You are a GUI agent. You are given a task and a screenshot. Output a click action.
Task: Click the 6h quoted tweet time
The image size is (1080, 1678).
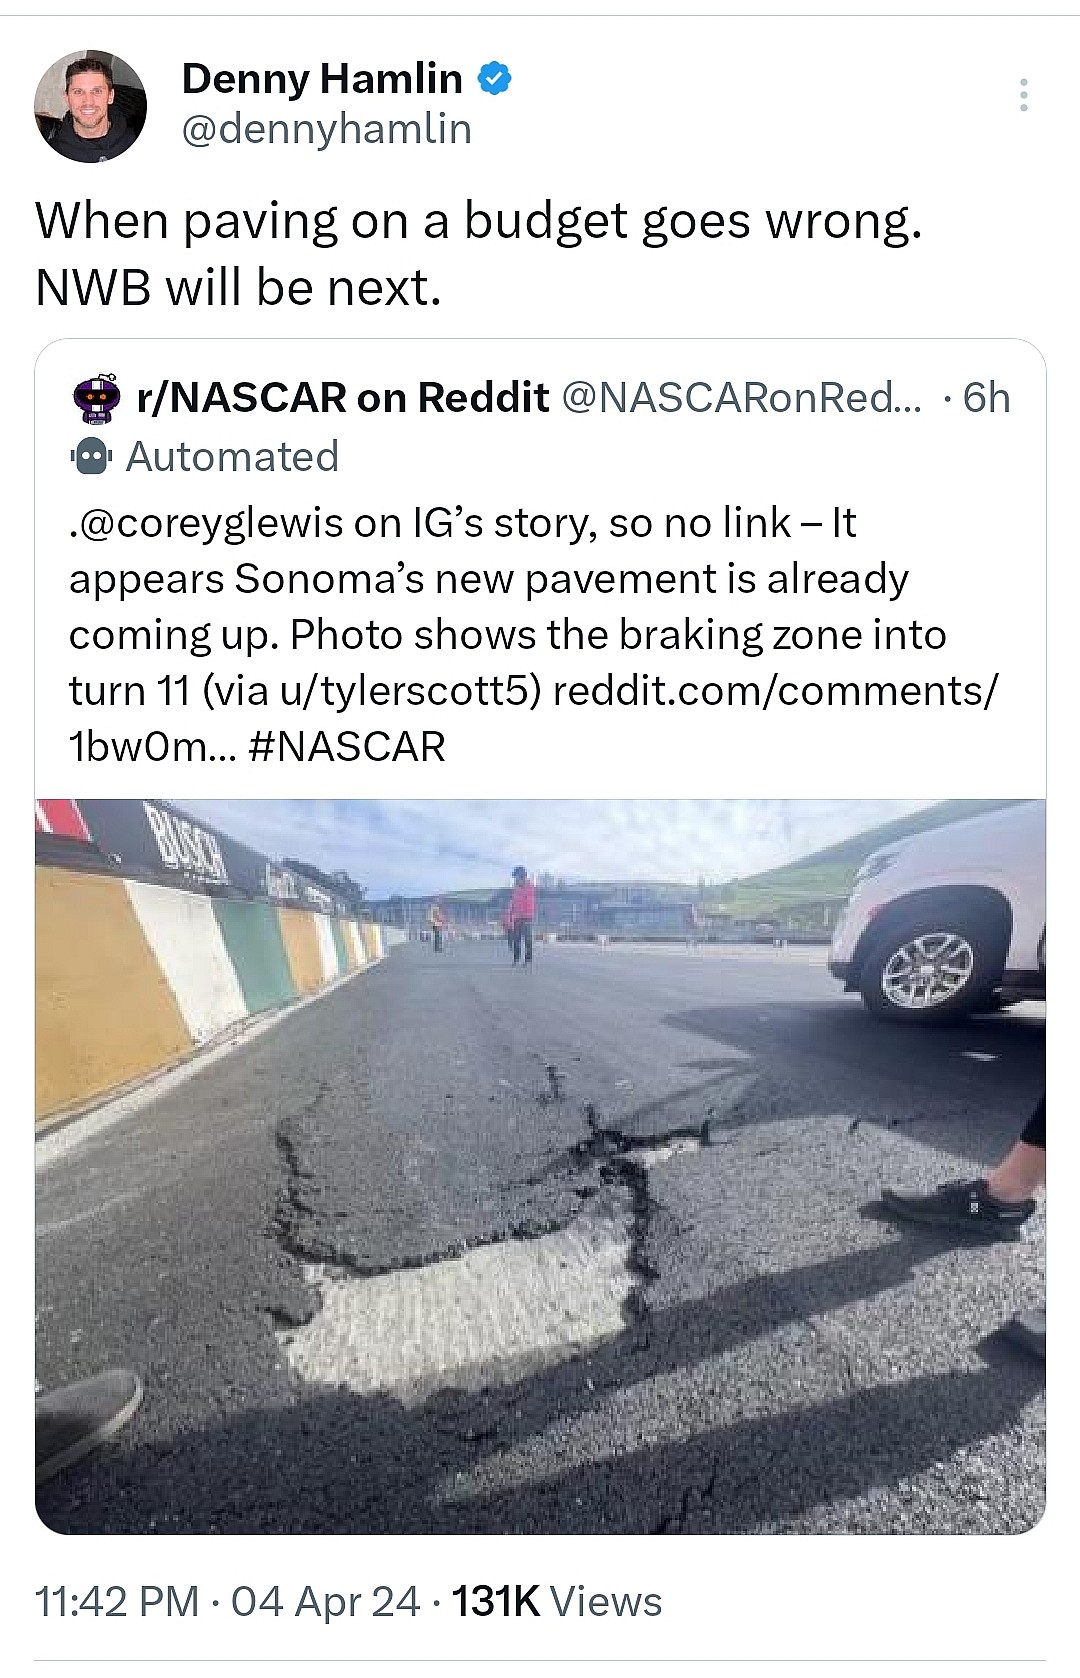pyautogui.click(x=986, y=398)
